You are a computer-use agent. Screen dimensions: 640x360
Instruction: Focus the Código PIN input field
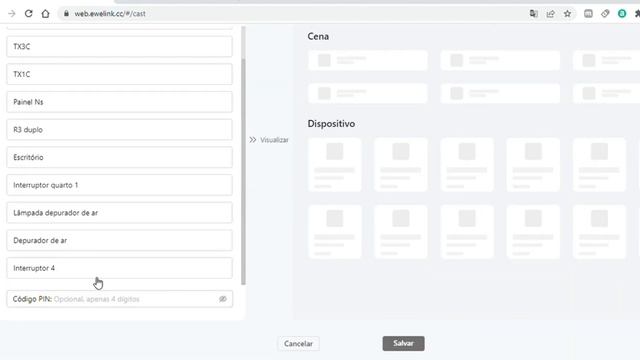point(120,299)
